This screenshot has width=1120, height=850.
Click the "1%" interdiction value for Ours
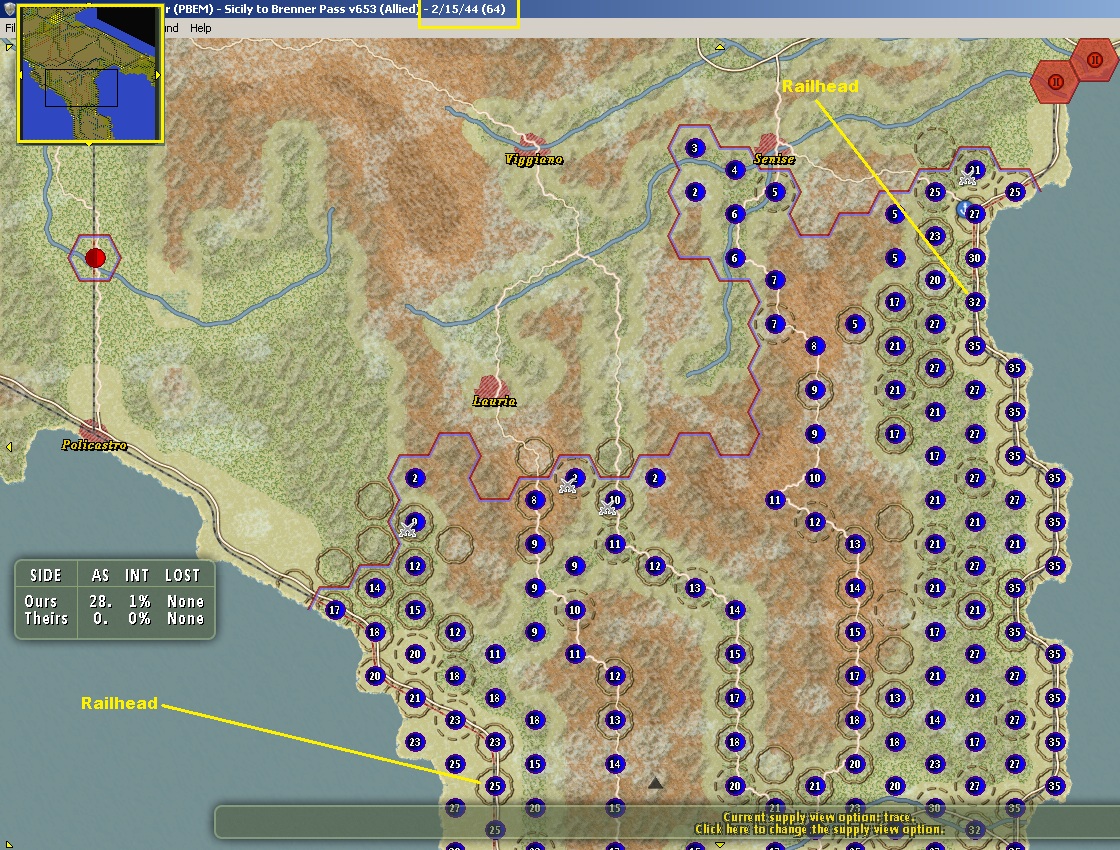(139, 601)
